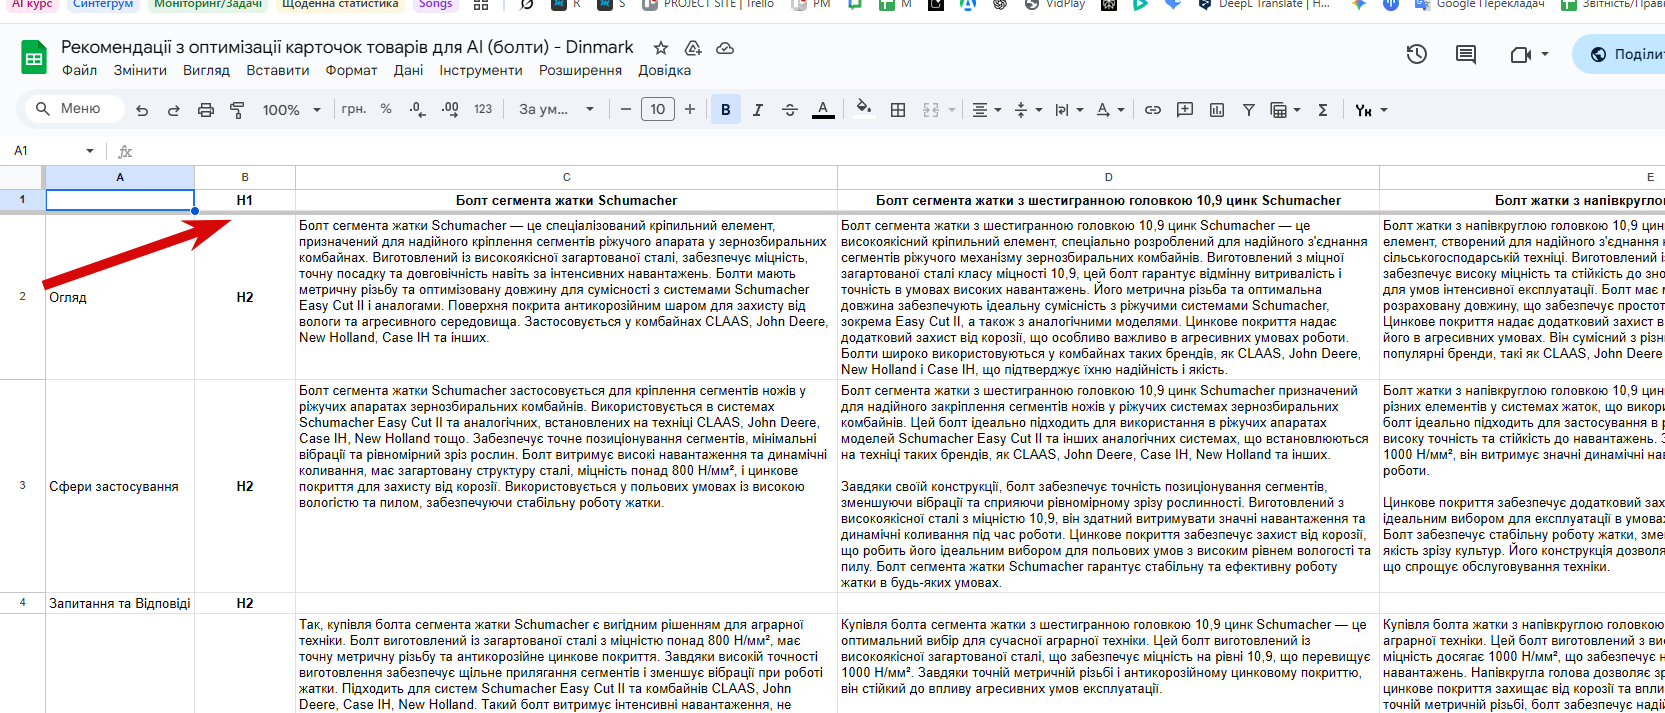This screenshot has width=1665, height=713.
Task: Open the filter views table dropdown
Action: click(x=1285, y=110)
